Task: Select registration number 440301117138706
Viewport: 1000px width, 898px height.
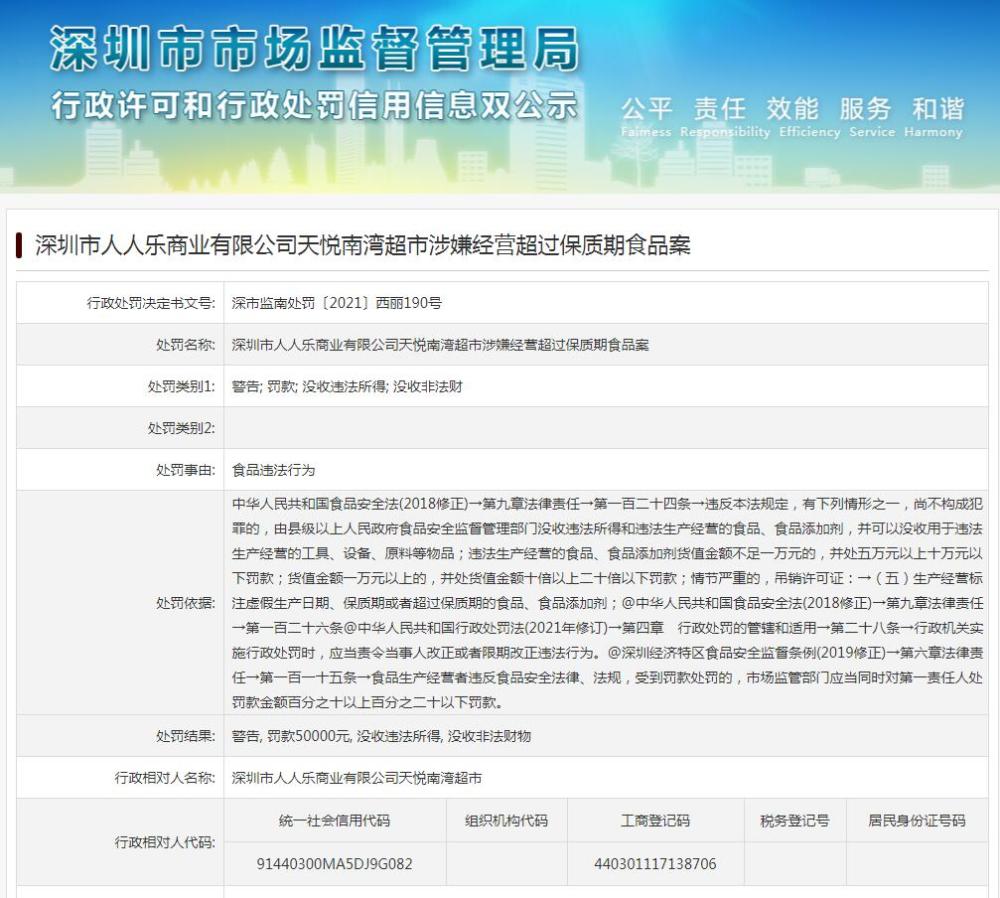Action: coord(655,864)
